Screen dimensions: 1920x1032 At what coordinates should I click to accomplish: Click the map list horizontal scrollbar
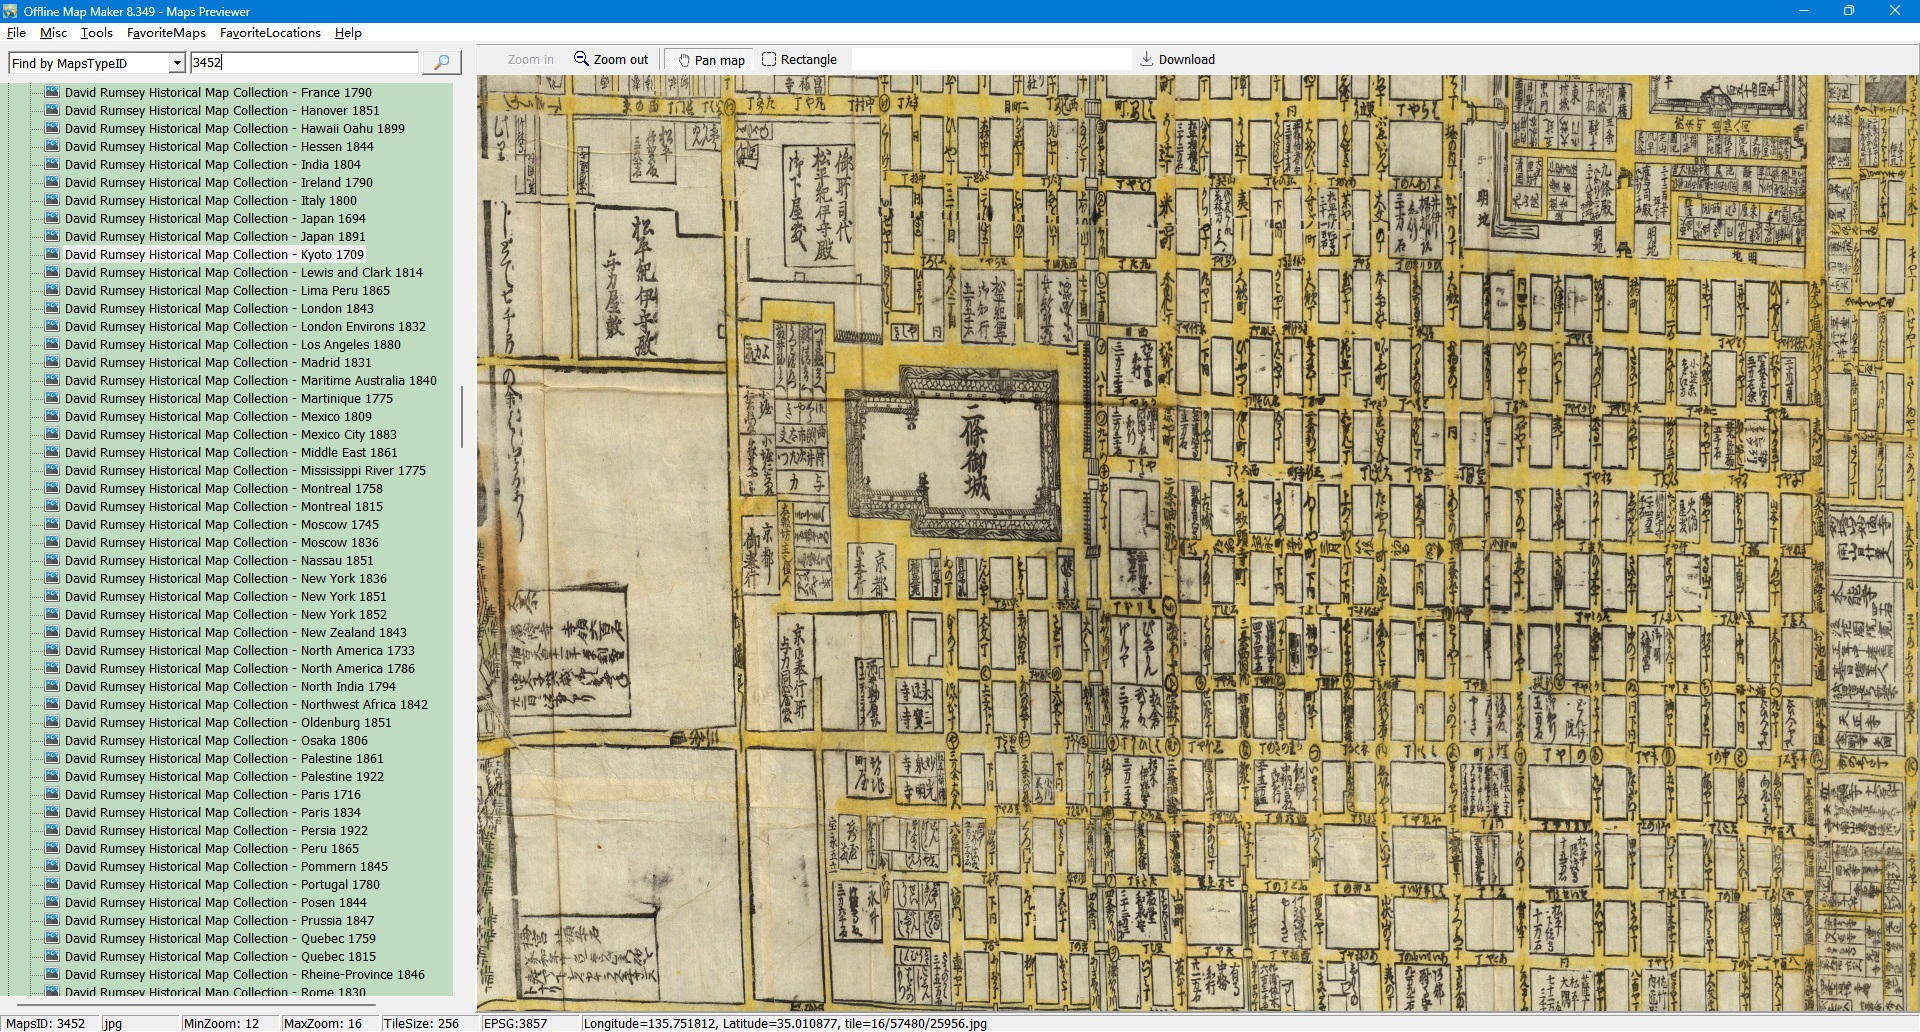coord(196,1004)
